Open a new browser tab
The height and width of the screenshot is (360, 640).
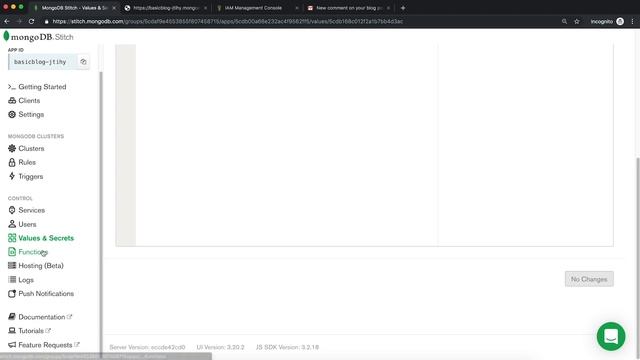tap(403, 8)
